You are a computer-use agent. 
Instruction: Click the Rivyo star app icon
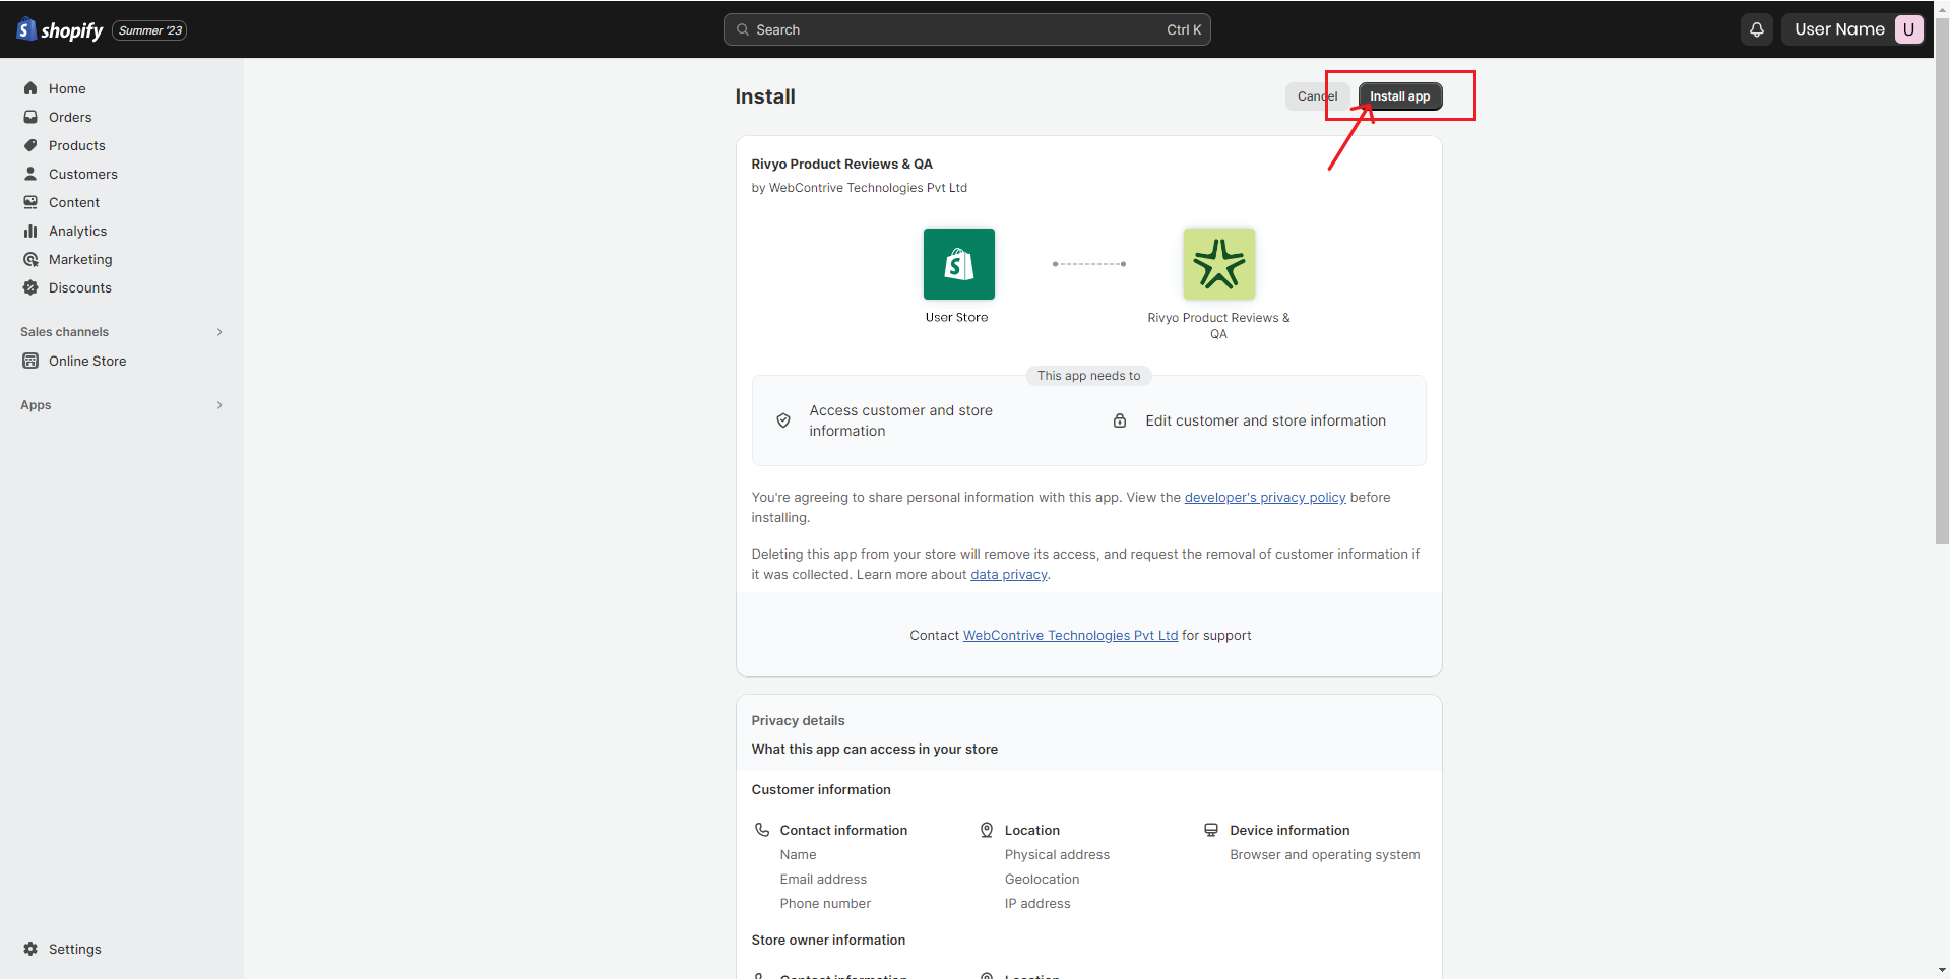click(x=1218, y=264)
